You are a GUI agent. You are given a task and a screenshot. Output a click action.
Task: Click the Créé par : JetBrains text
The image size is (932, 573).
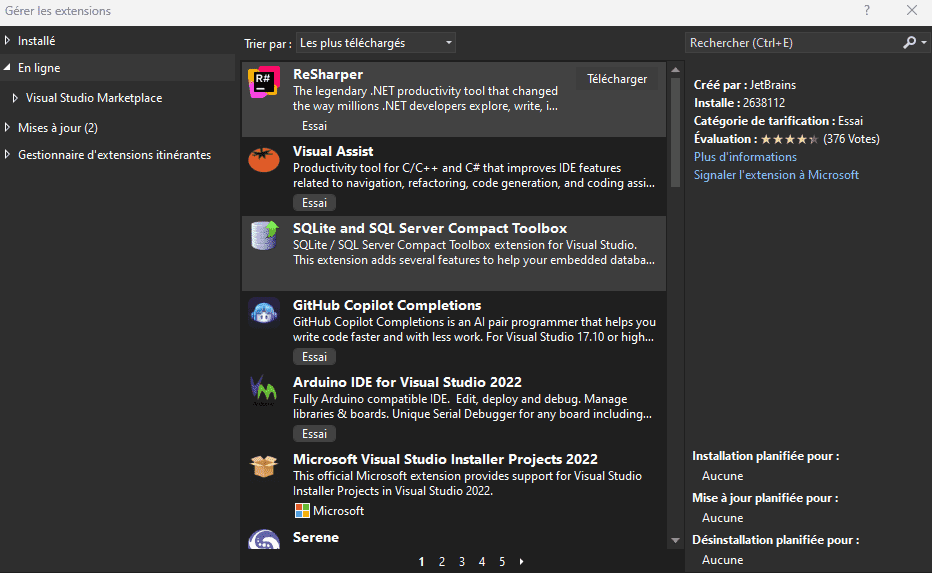(745, 85)
